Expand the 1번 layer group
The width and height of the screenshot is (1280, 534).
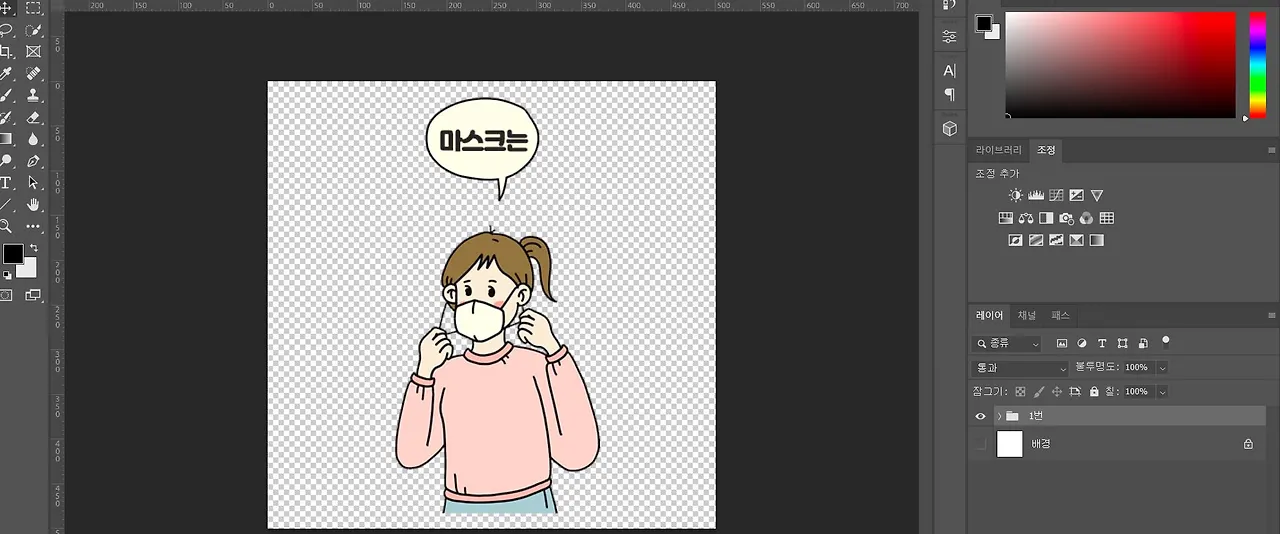pos(999,416)
